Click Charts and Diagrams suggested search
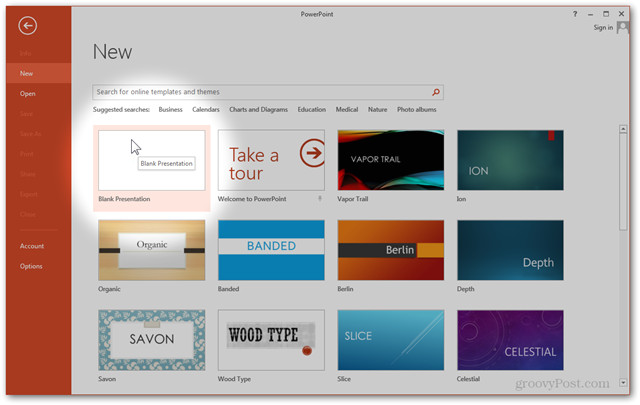 coord(258,109)
